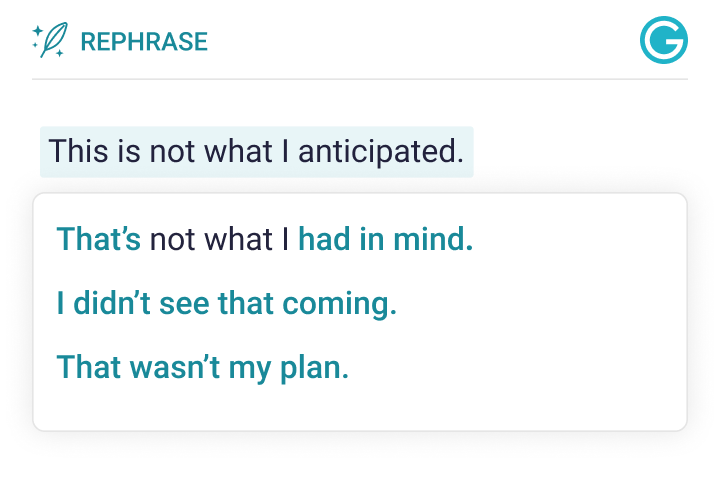
Task: Select the original sentence 'This is not what I anticipated.'
Action: (256, 152)
